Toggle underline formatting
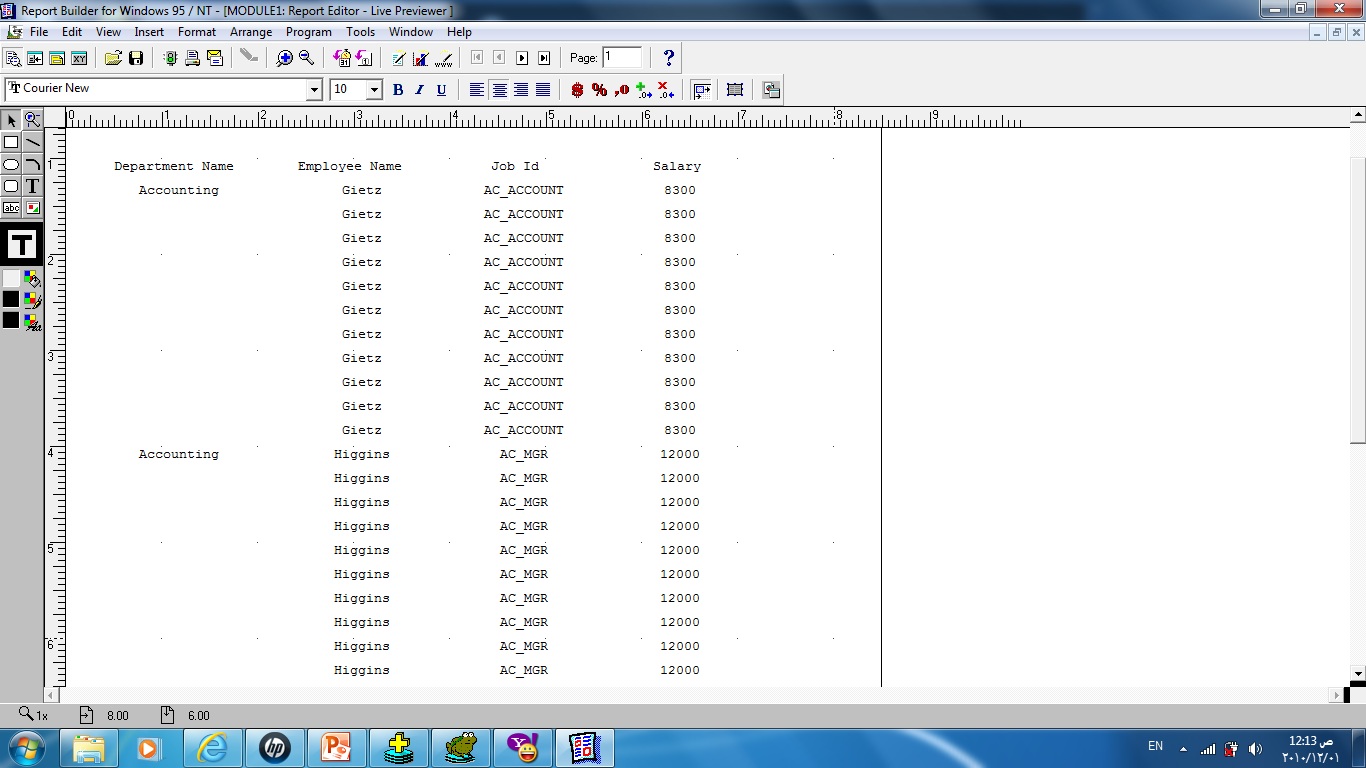Screen dimensions: 1366x768 [441, 90]
